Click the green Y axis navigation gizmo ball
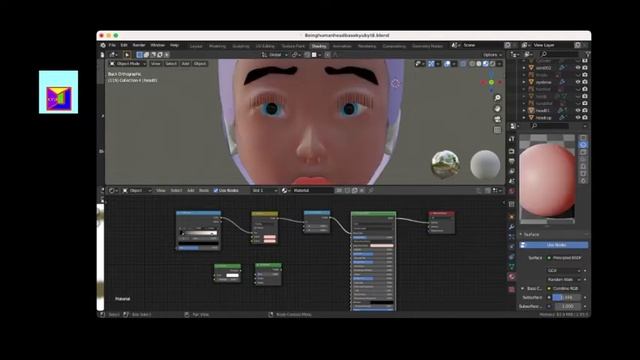The height and width of the screenshot is (360, 640). [491, 82]
